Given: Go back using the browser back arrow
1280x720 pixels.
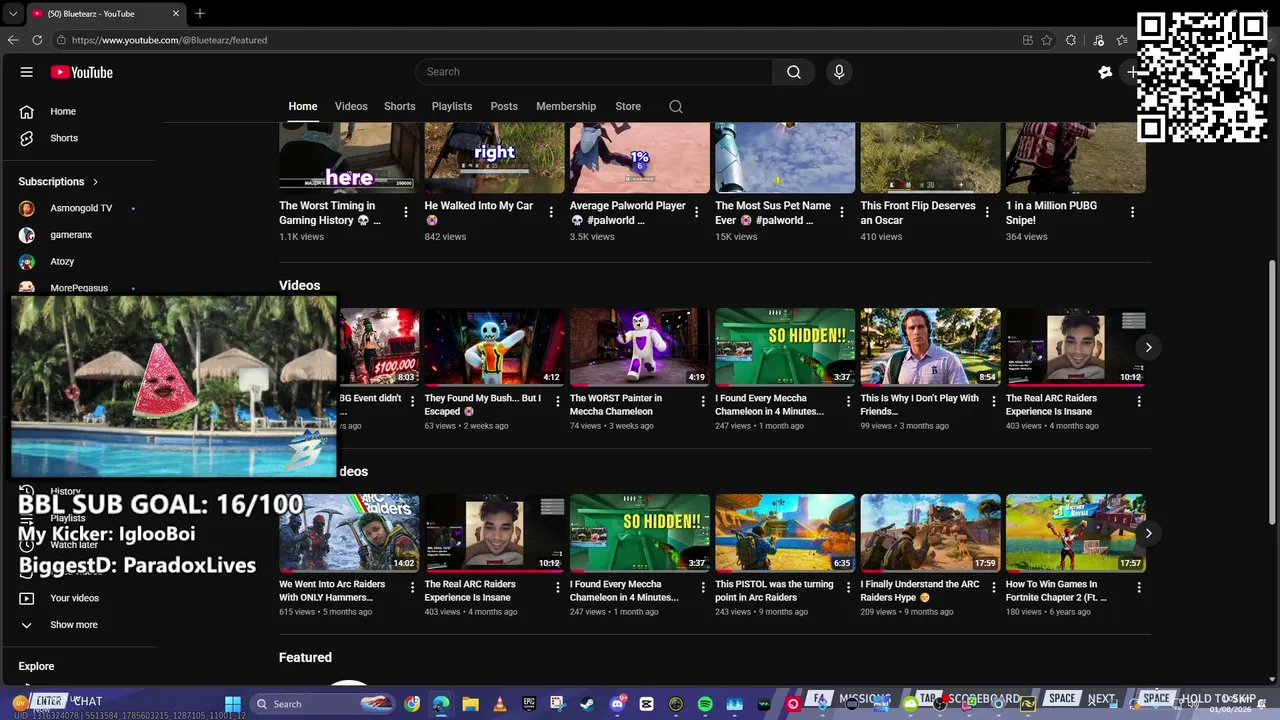Looking at the screenshot, I should tap(13, 40).
